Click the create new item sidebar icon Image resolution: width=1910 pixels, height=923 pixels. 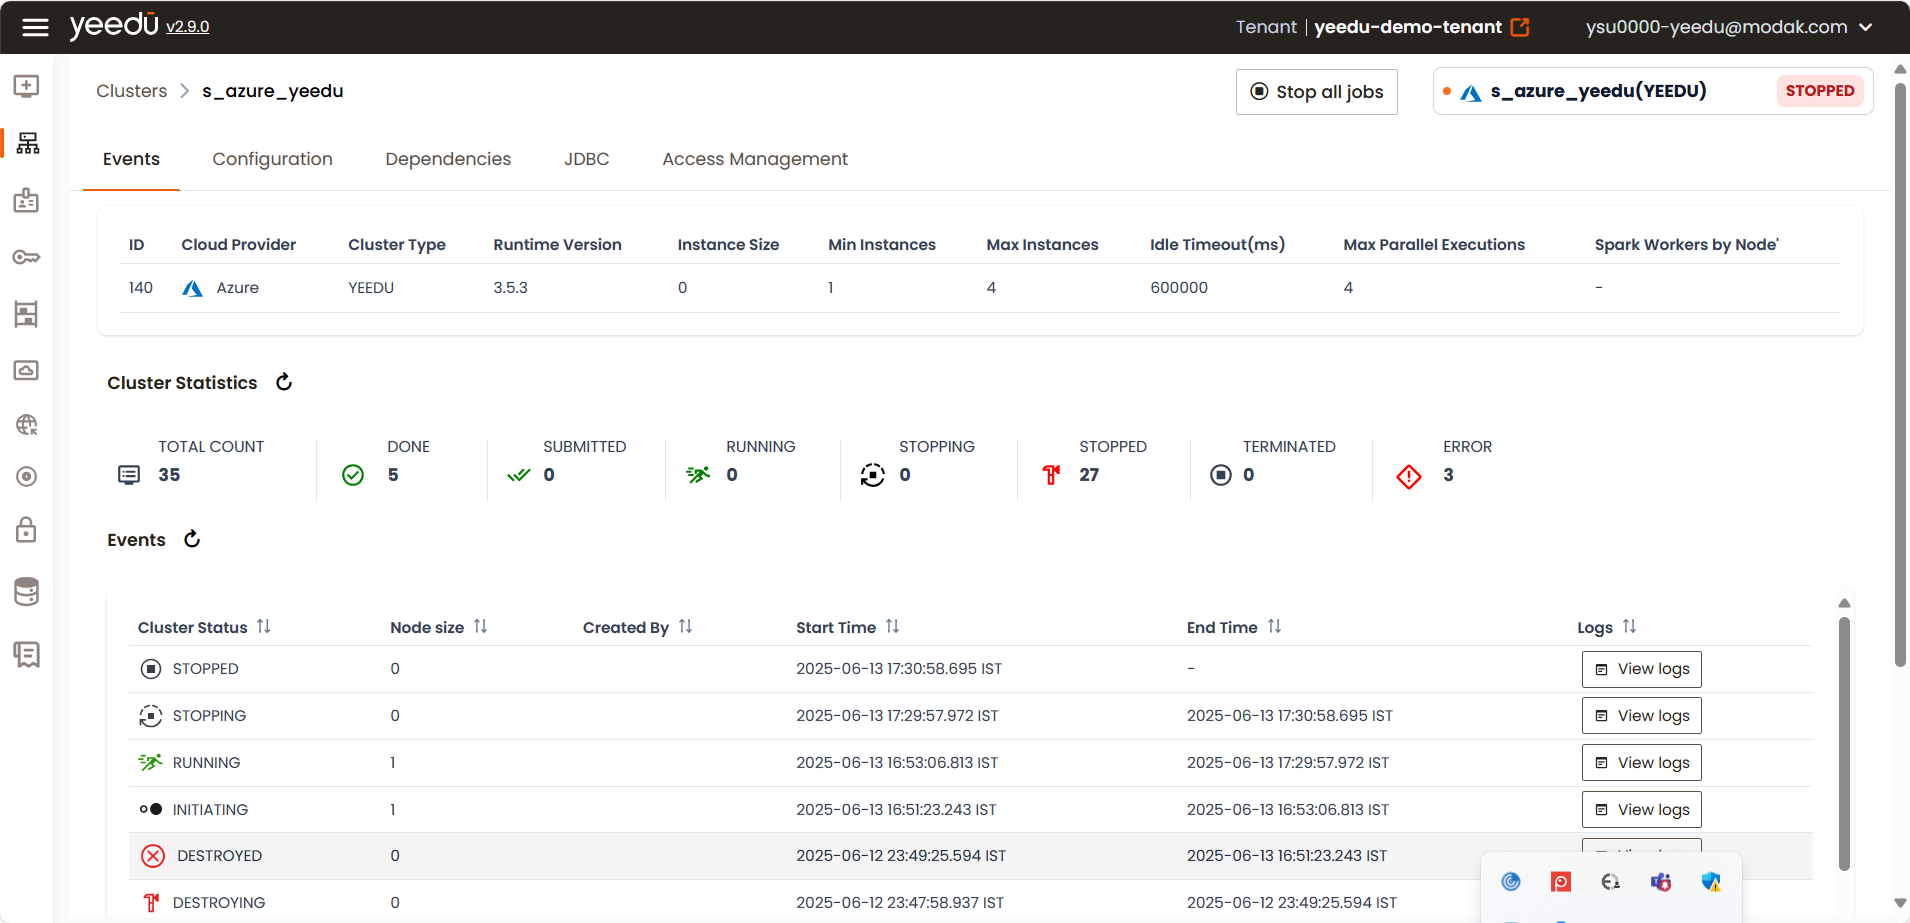(x=27, y=86)
